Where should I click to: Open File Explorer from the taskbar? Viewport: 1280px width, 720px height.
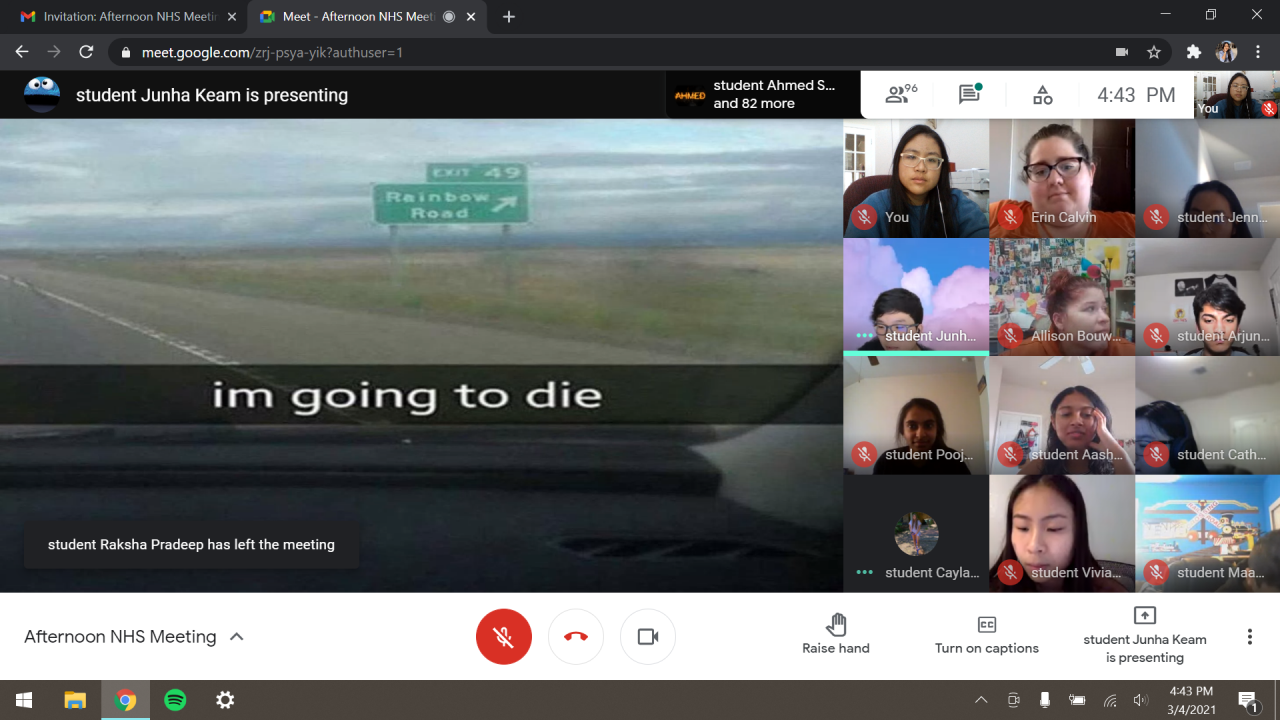pyautogui.click(x=75, y=700)
